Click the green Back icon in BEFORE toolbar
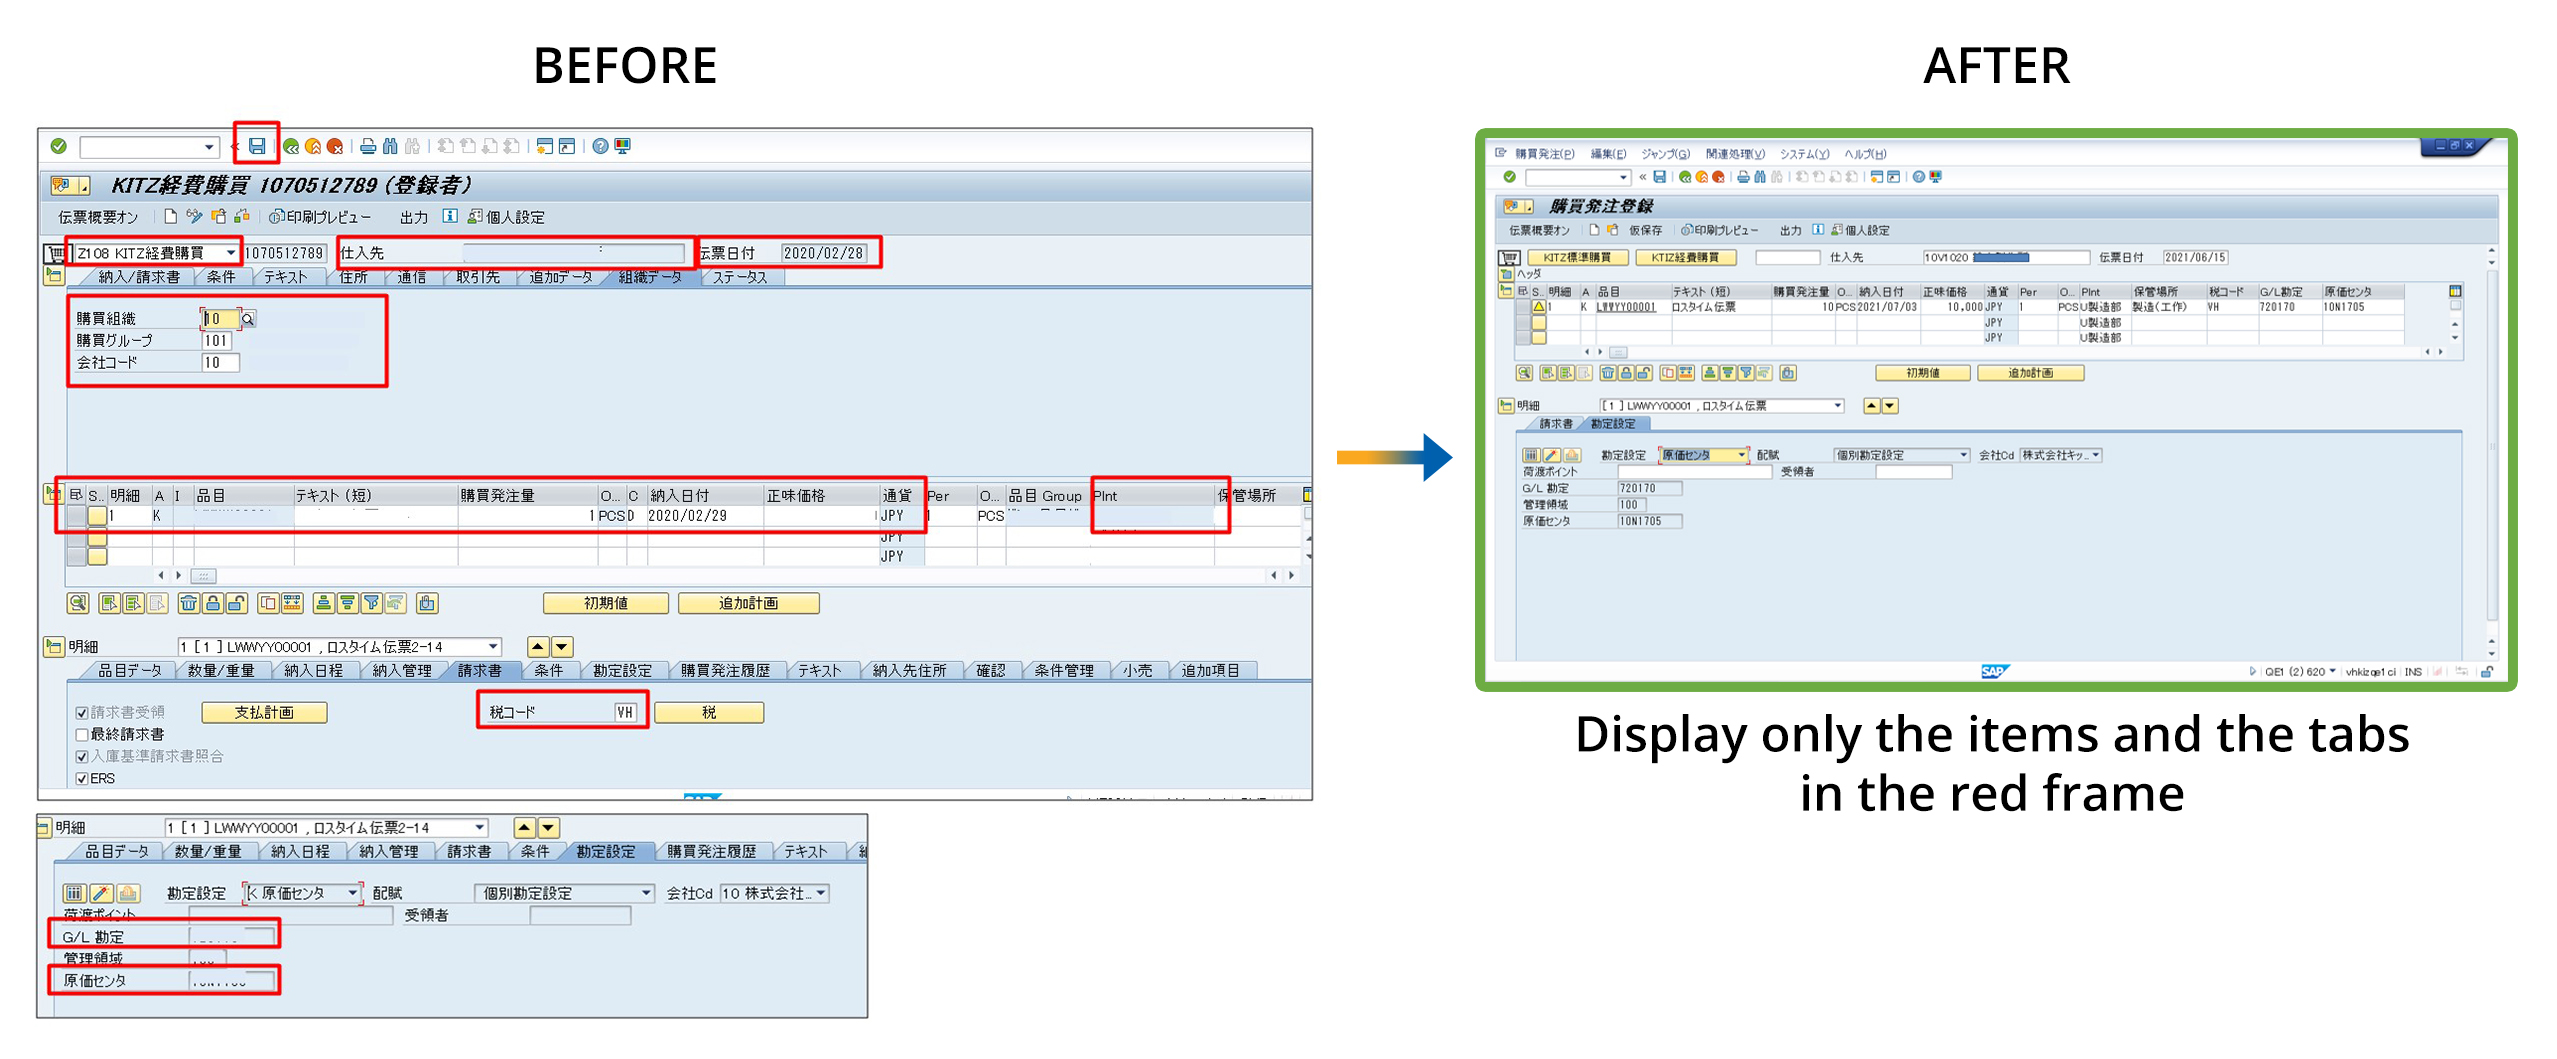Image resolution: width=2557 pixels, height=1059 pixels. coord(291,147)
